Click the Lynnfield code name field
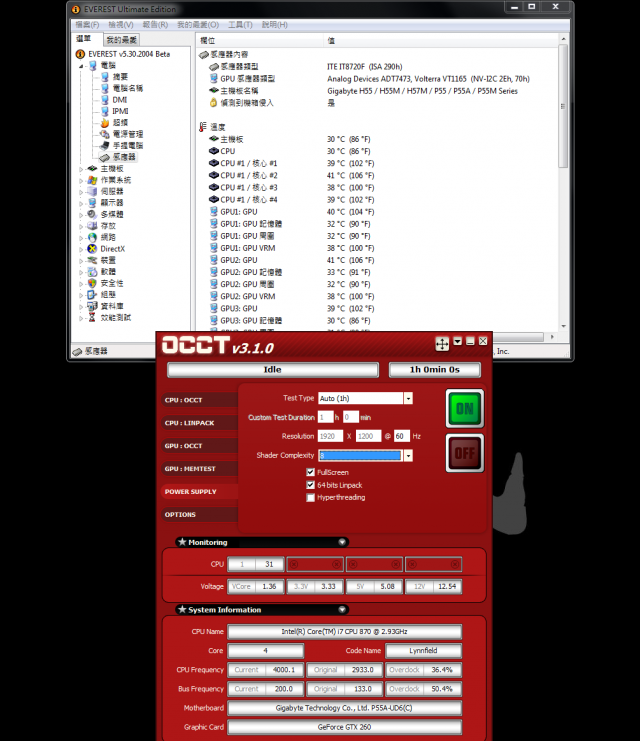Viewport: 640px width, 742px height. (424, 651)
